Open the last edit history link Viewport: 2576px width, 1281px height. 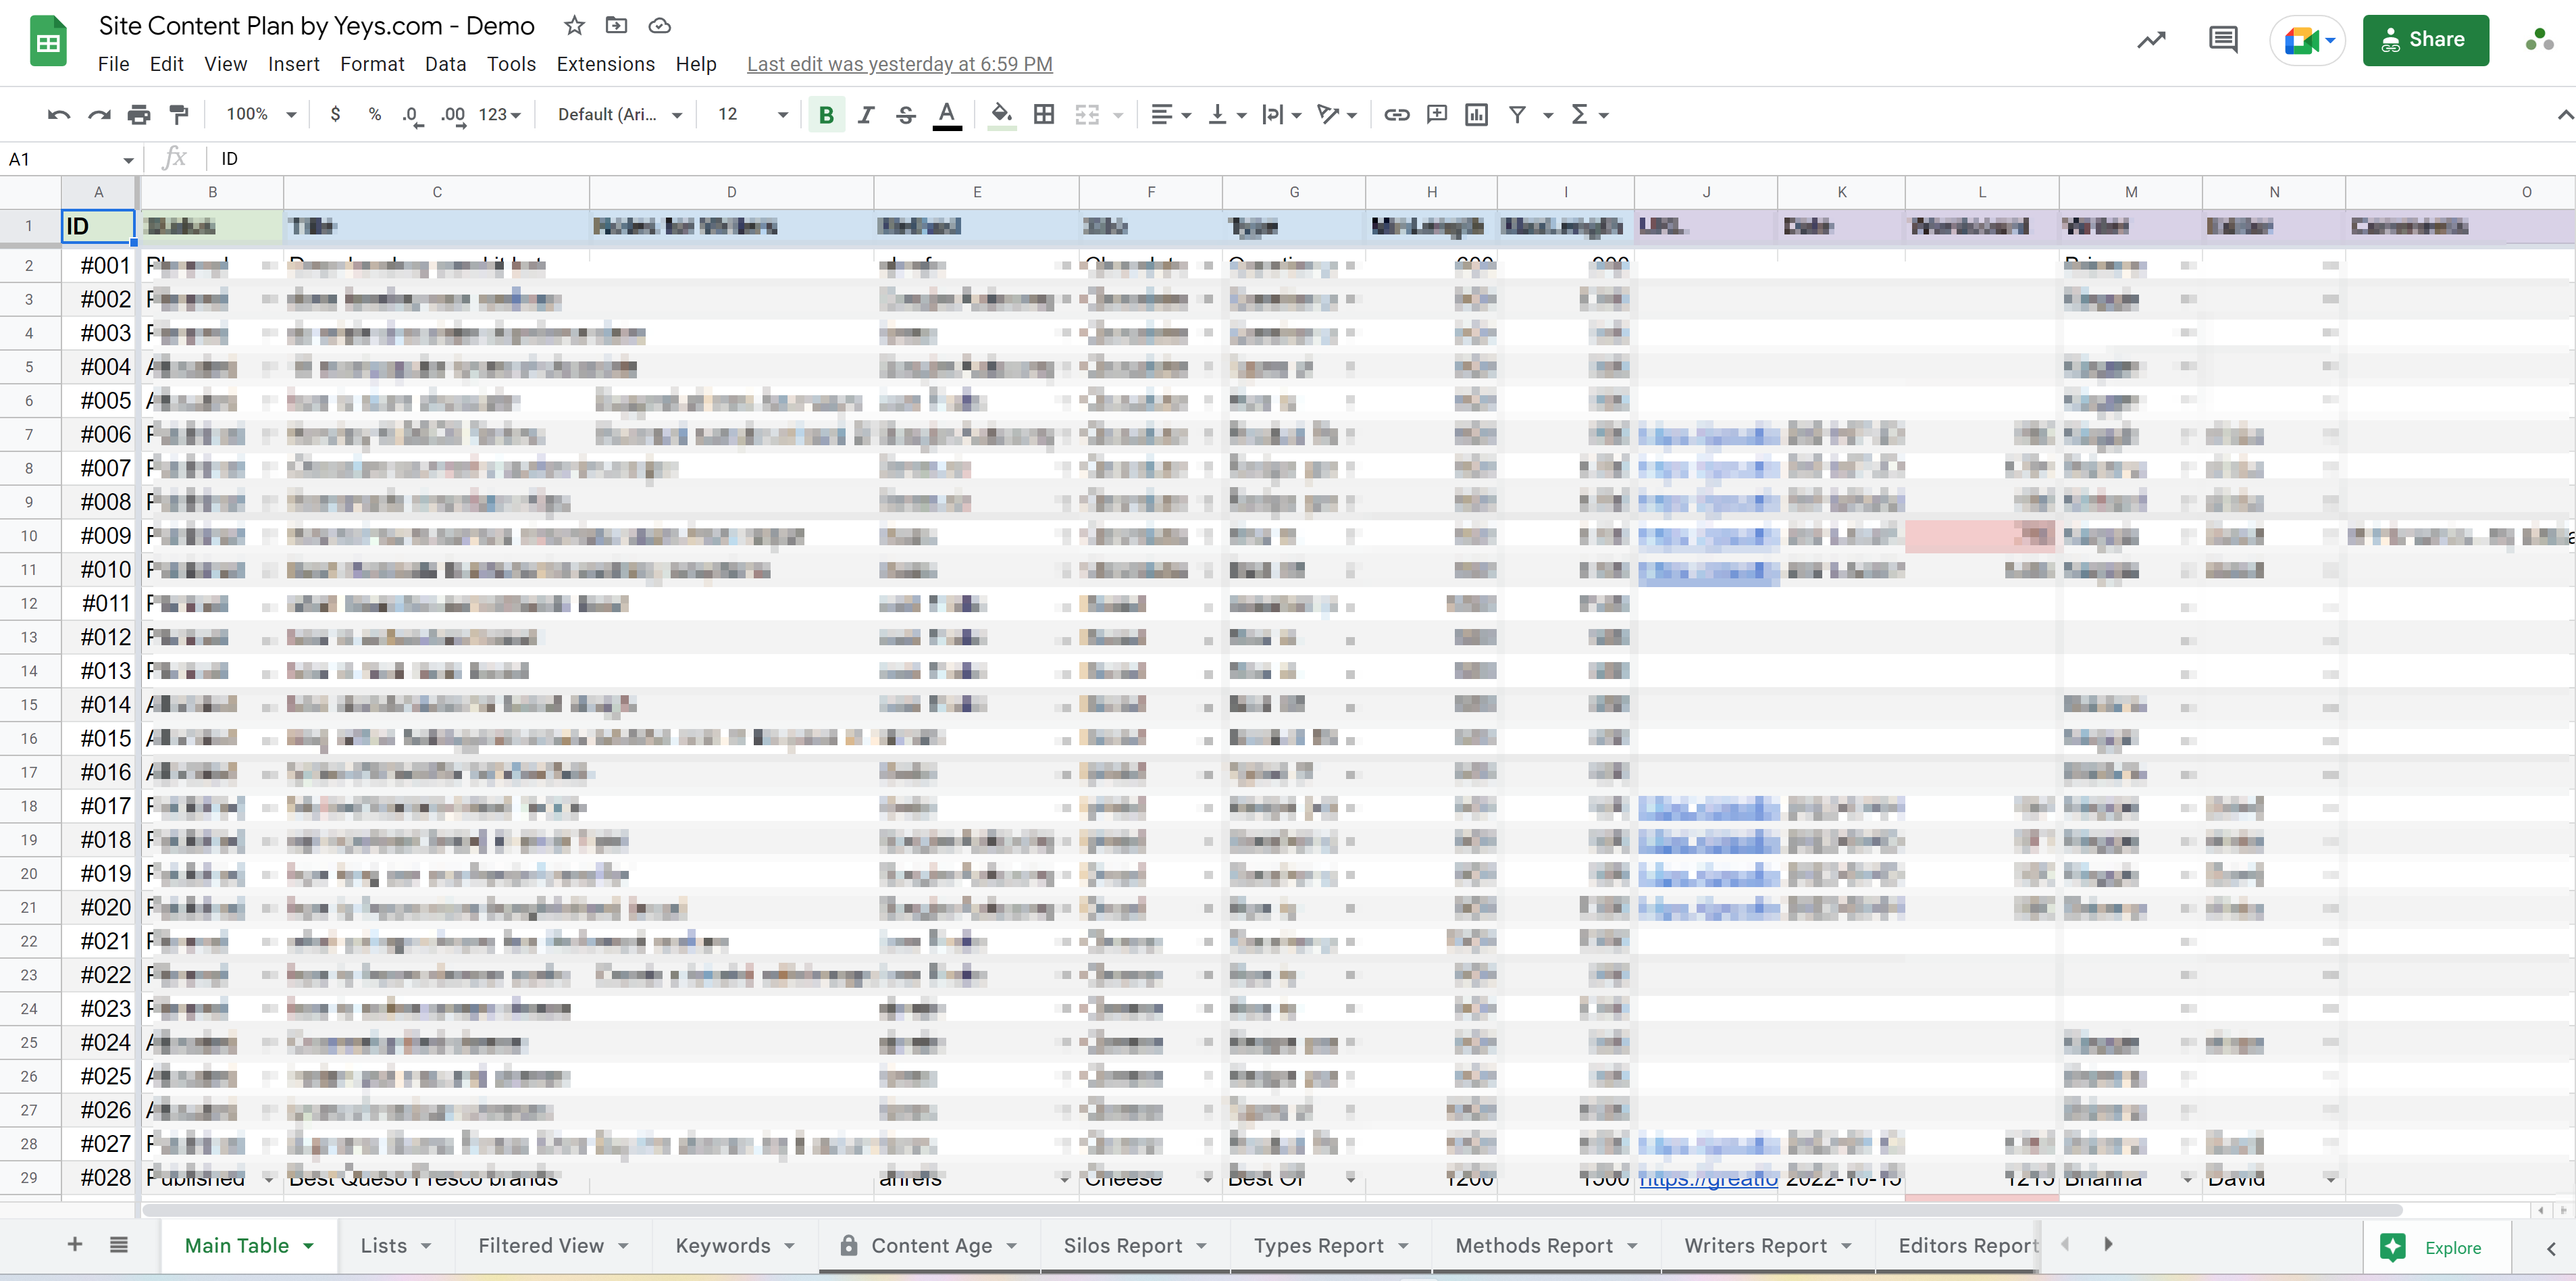click(x=899, y=64)
